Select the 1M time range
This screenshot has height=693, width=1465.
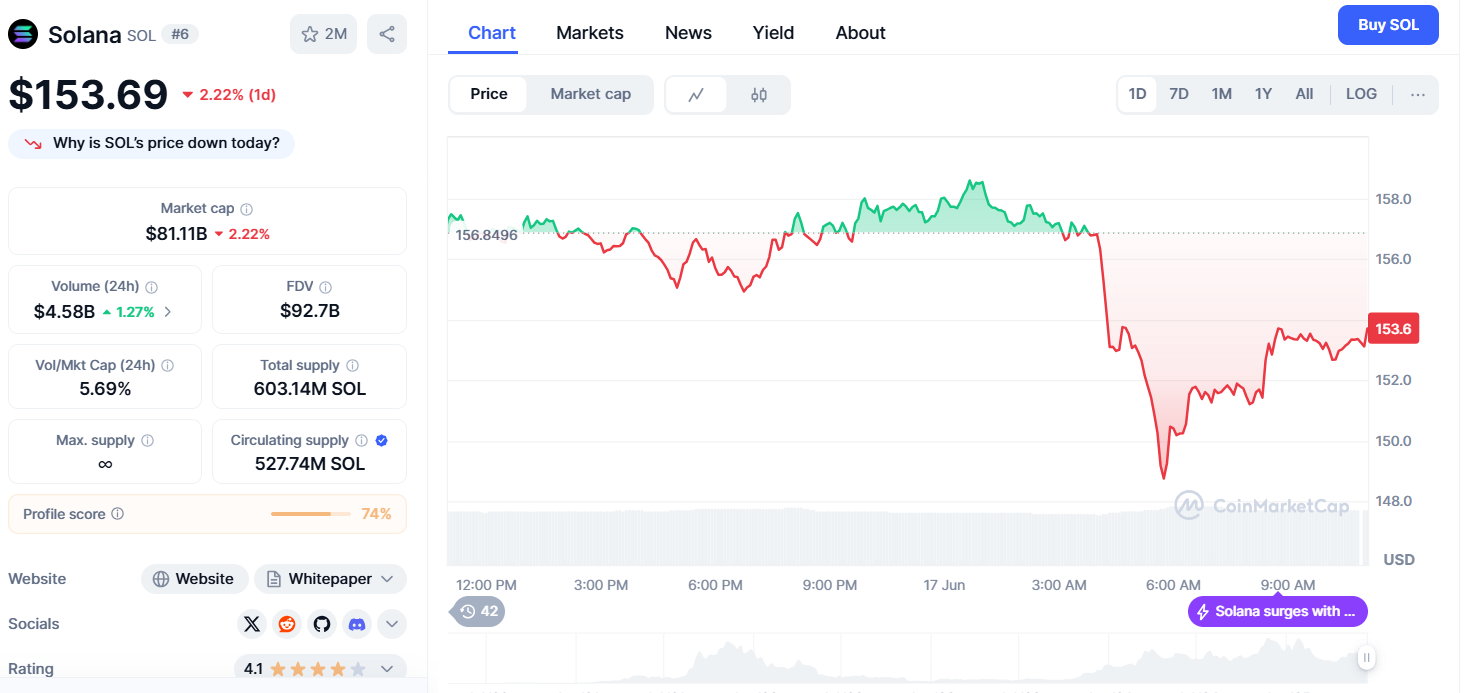[x=1221, y=94]
